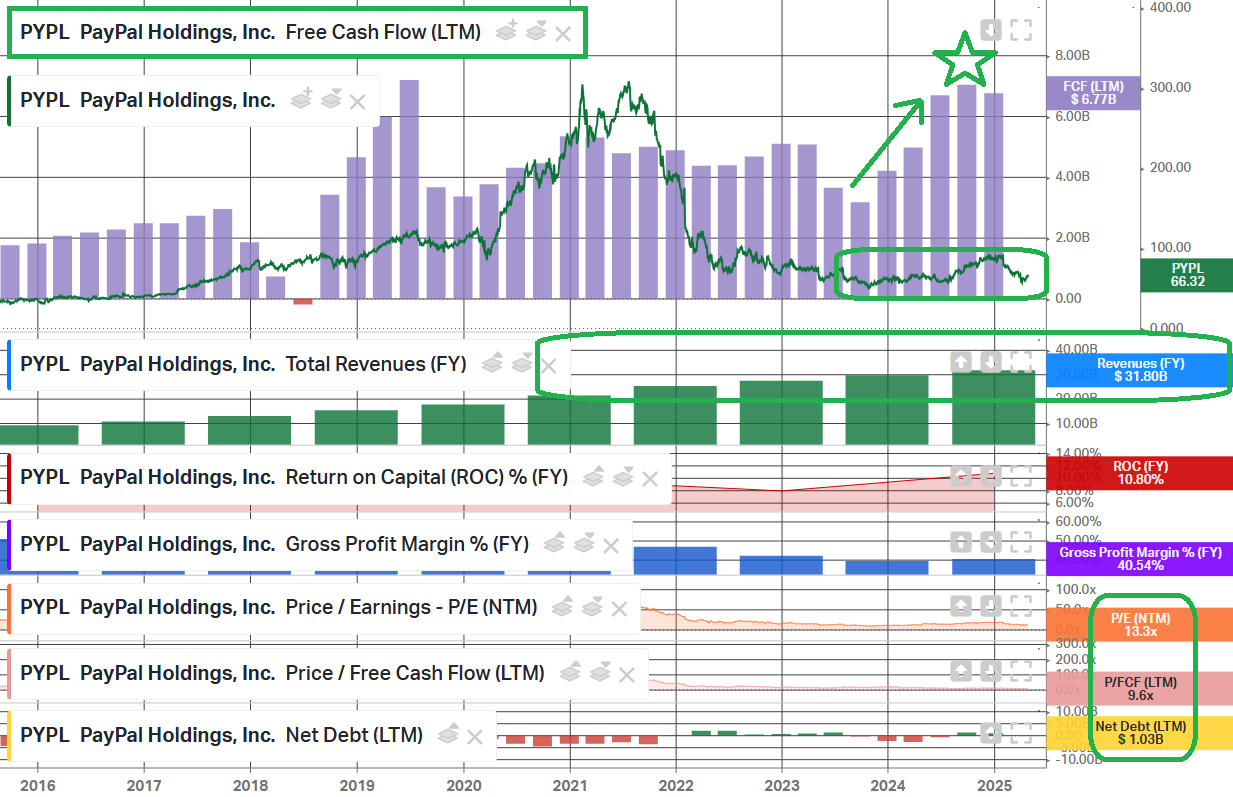Move the Net Debt pane up
This screenshot has height=797, width=1233.
[x=990, y=733]
